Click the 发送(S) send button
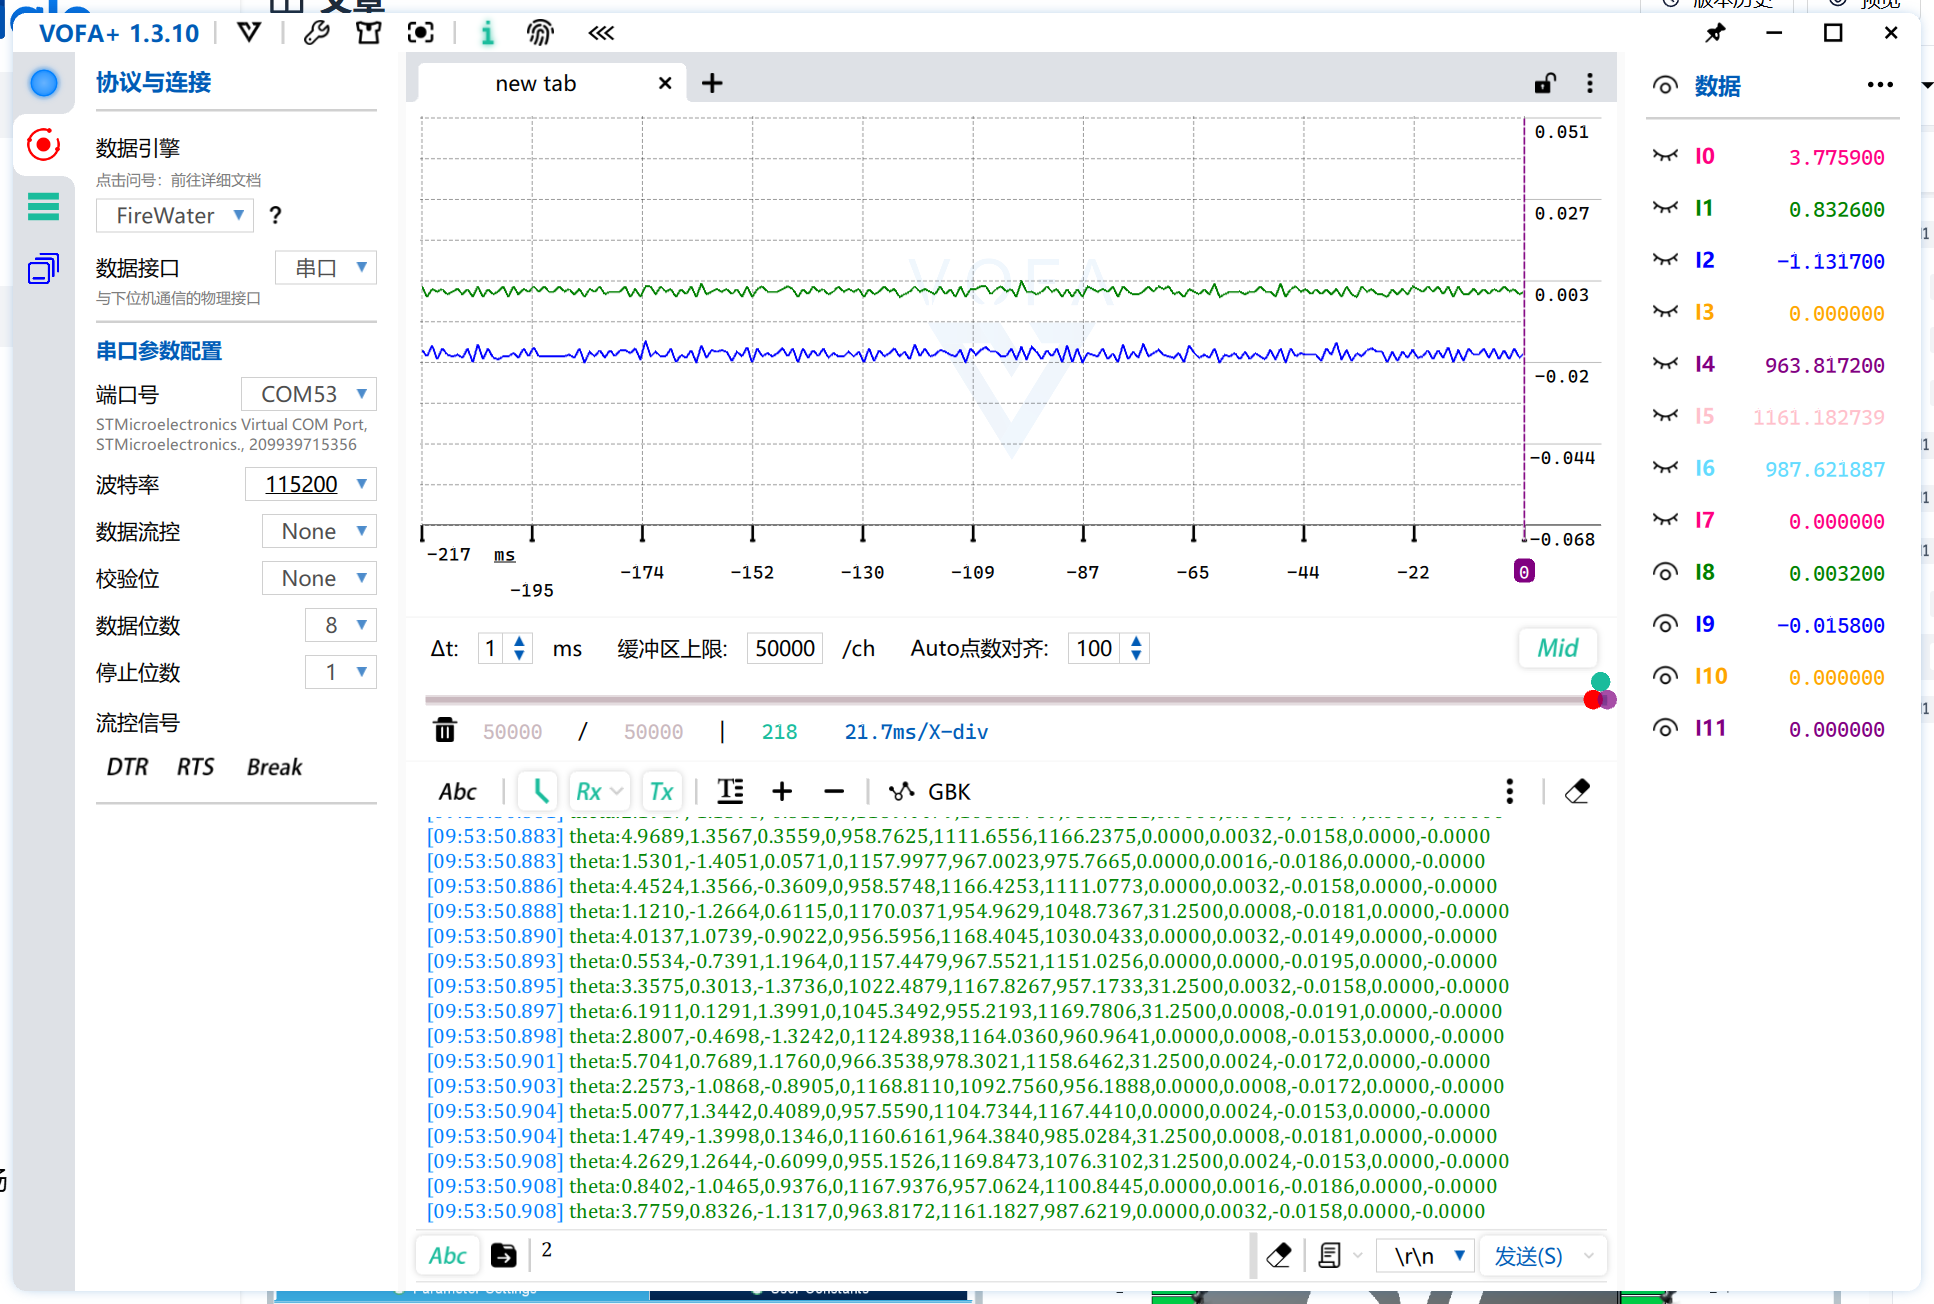The height and width of the screenshot is (1304, 1934). (1528, 1256)
